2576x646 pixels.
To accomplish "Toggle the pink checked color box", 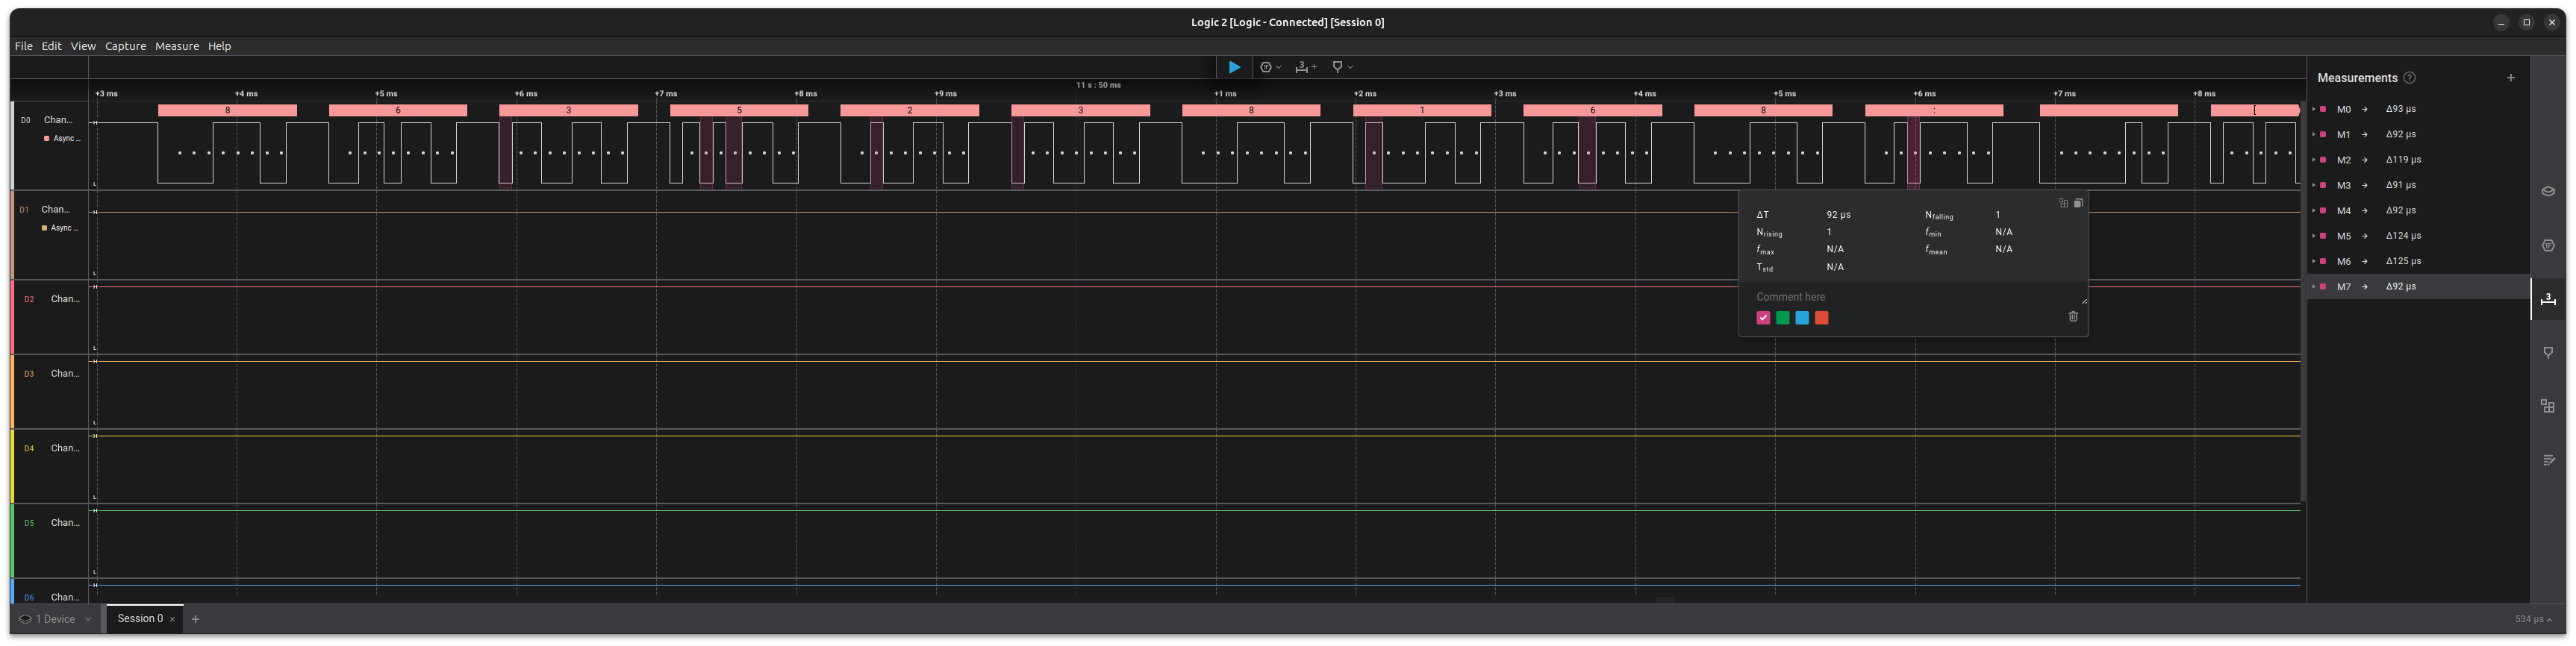I will click(1763, 318).
